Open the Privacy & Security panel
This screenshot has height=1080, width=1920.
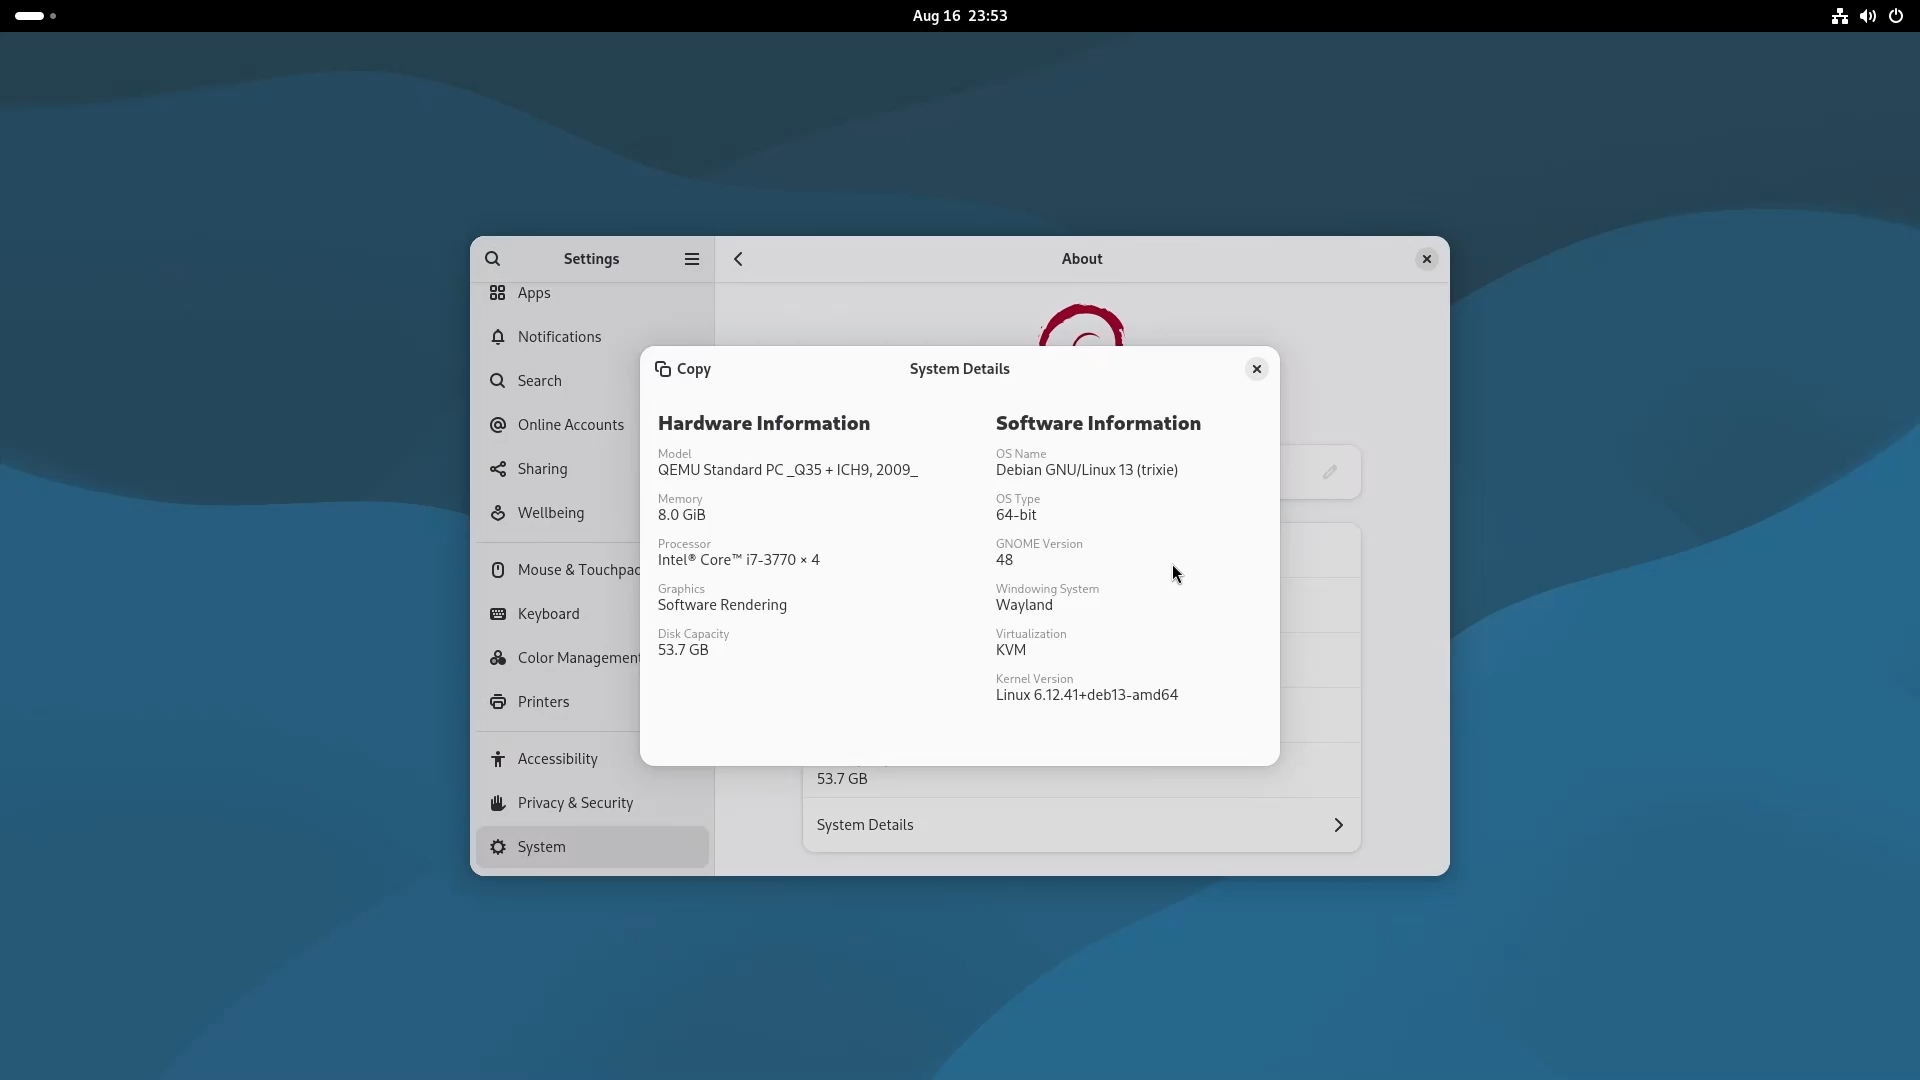(575, 803)
